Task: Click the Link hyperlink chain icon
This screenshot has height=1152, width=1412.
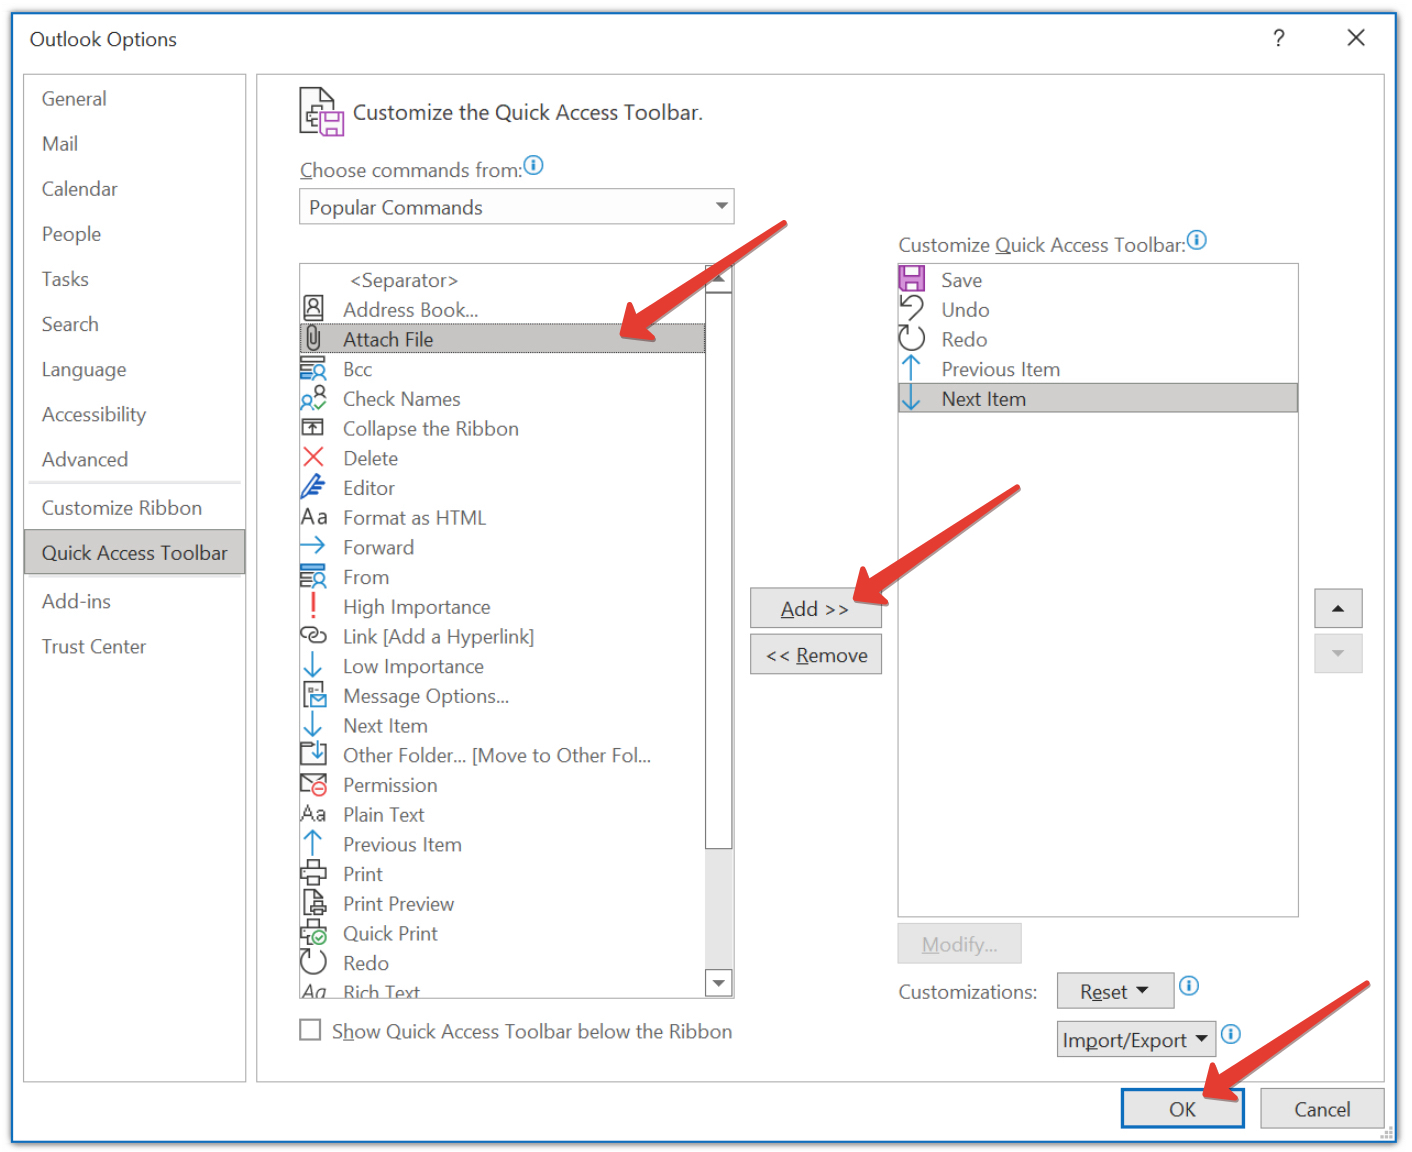Action: click(313, 636)
